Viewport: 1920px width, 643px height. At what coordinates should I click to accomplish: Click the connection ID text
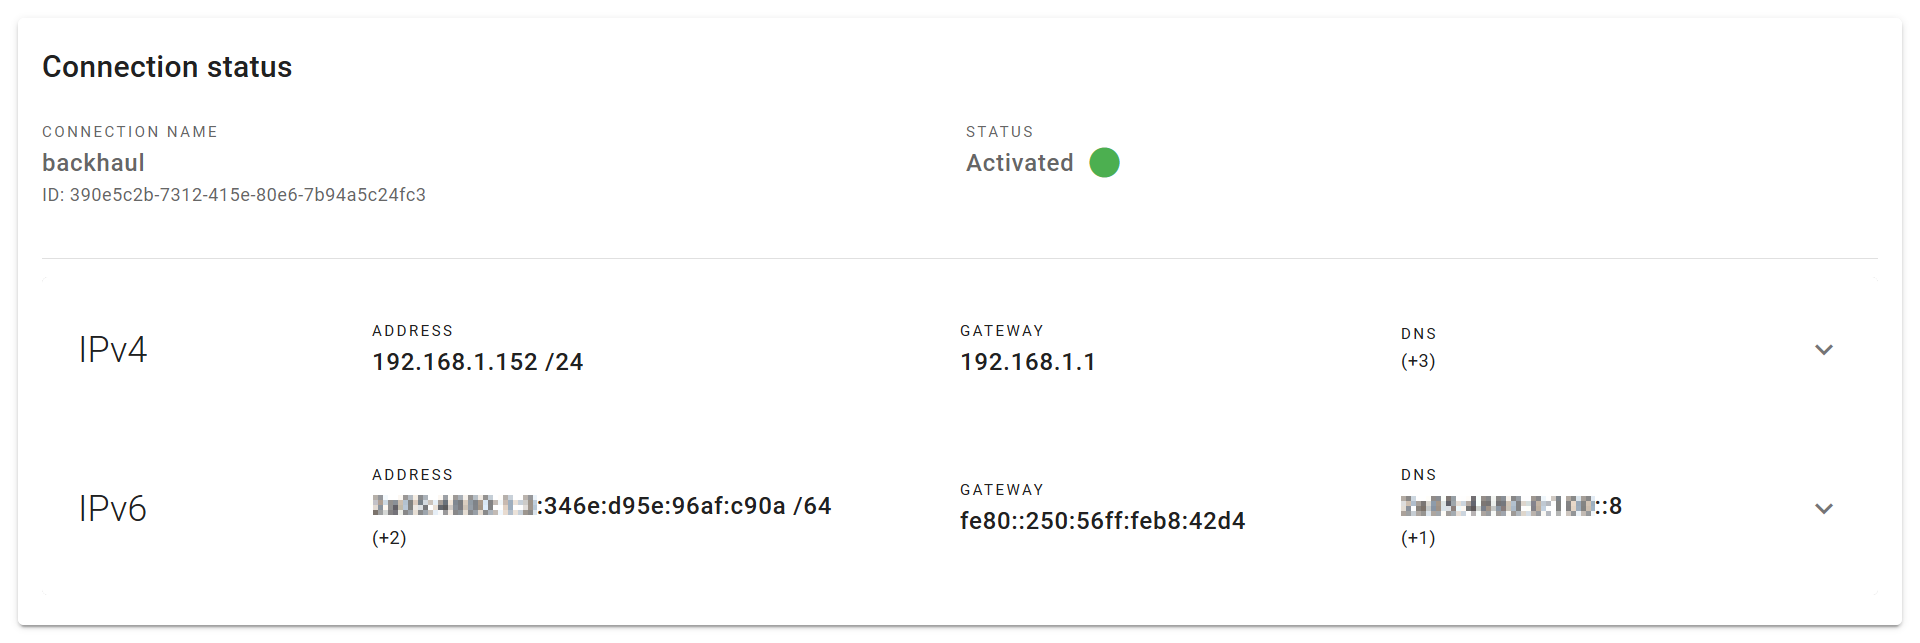click(x=234, y=195)
